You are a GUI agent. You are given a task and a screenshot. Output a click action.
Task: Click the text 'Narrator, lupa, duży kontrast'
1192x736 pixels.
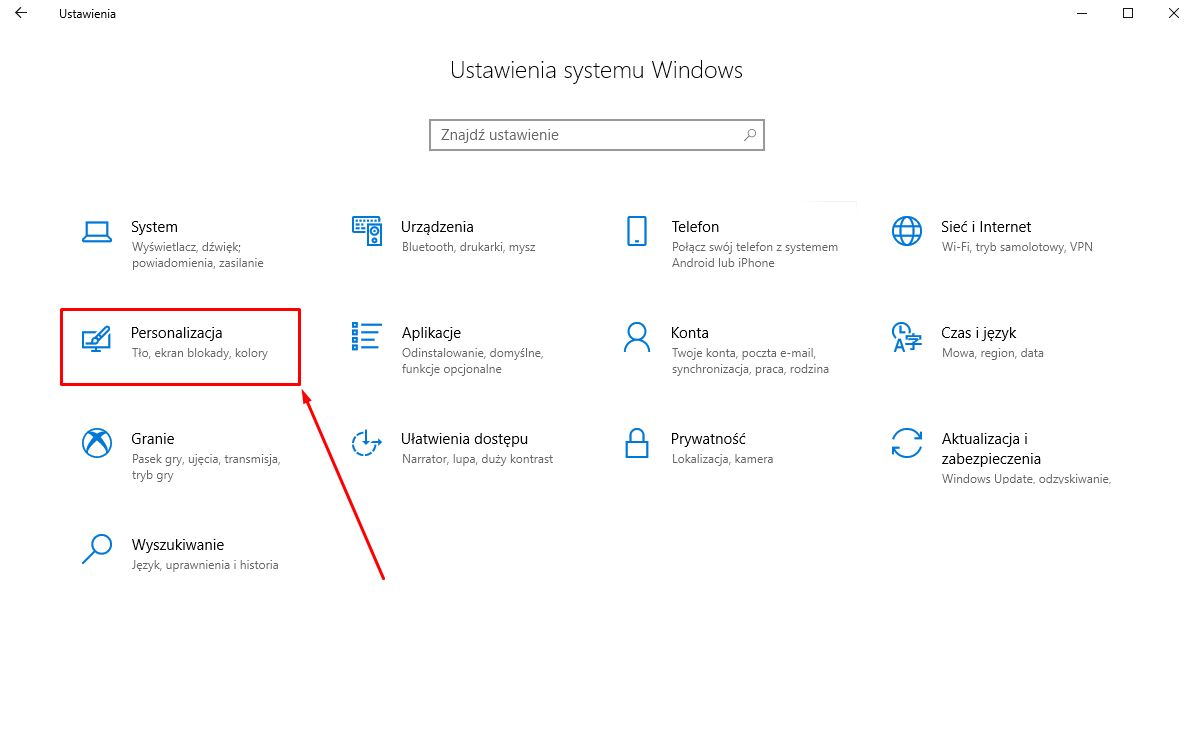pyautogui.click(x=477, y=459)
